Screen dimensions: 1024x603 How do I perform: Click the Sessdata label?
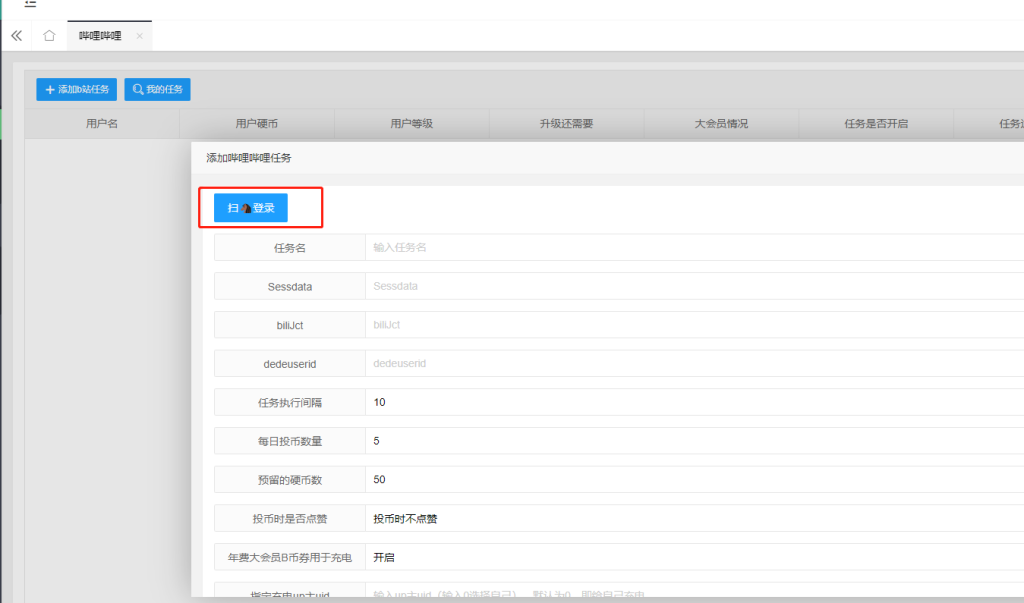click(290, 286)
